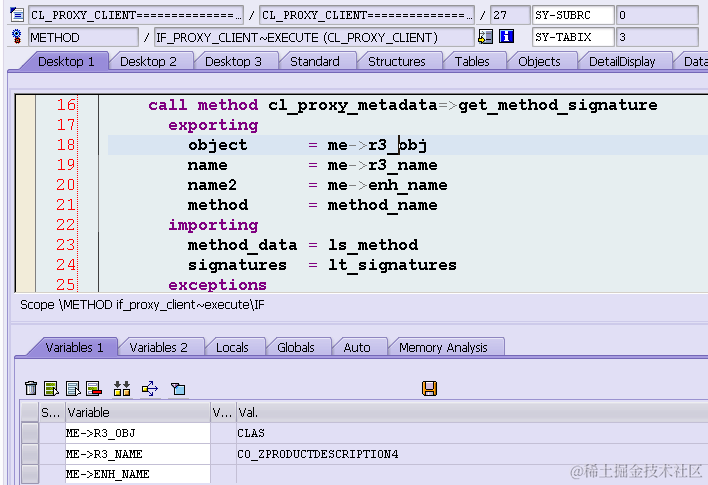Image resolution: width=708 pixels, height=485 pixels.
Task: Click the CO_ZPRODUCTDESCRIPTION4 value cell
Action: (x=472, y=453)
